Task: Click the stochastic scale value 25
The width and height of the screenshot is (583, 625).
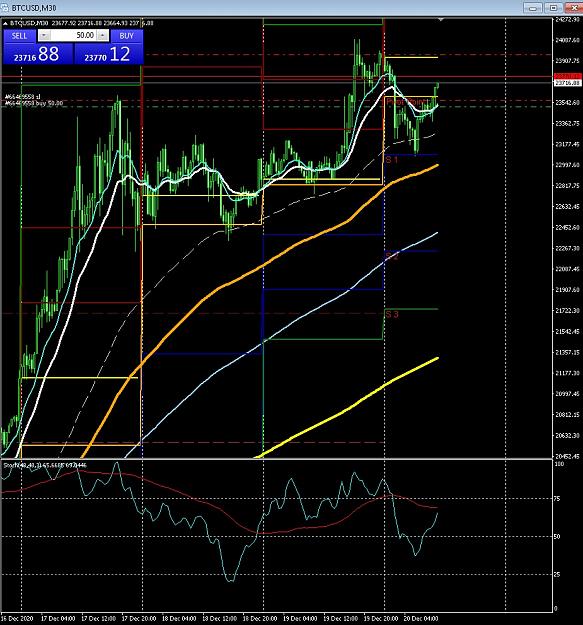Action: click(x=557, y=574)
